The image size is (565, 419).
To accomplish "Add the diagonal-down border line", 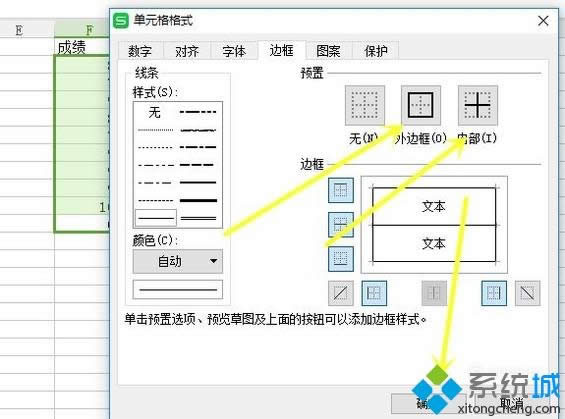I will [x=527, y=293].
